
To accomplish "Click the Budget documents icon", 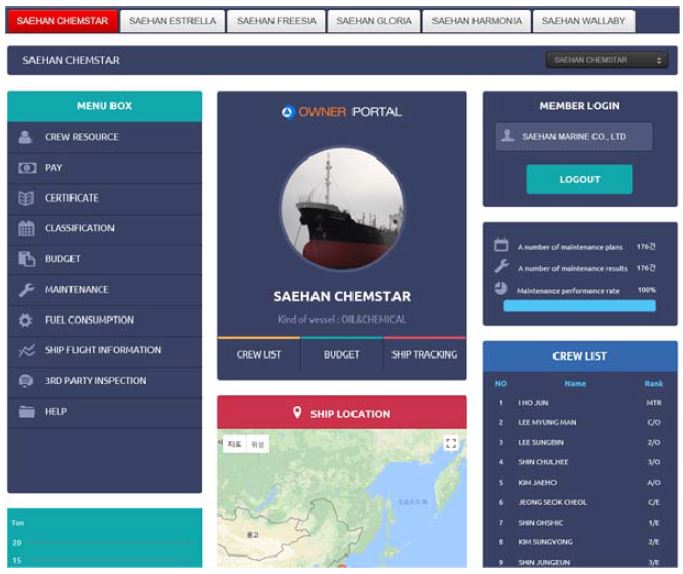I will 27,259.
